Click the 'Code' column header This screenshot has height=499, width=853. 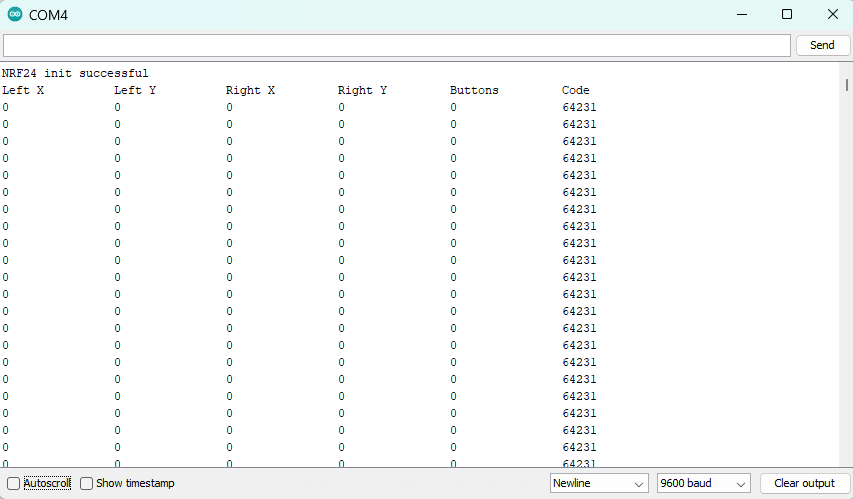pyautogui.click(x=576, y=90)
